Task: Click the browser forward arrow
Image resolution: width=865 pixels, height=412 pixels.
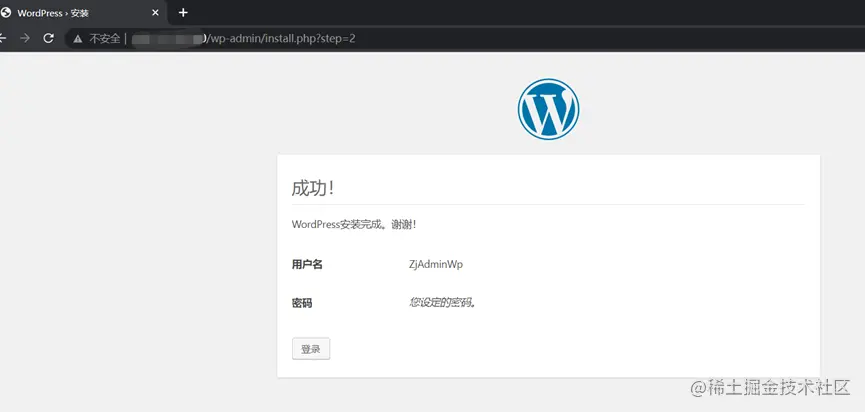Action: point(24,39)
